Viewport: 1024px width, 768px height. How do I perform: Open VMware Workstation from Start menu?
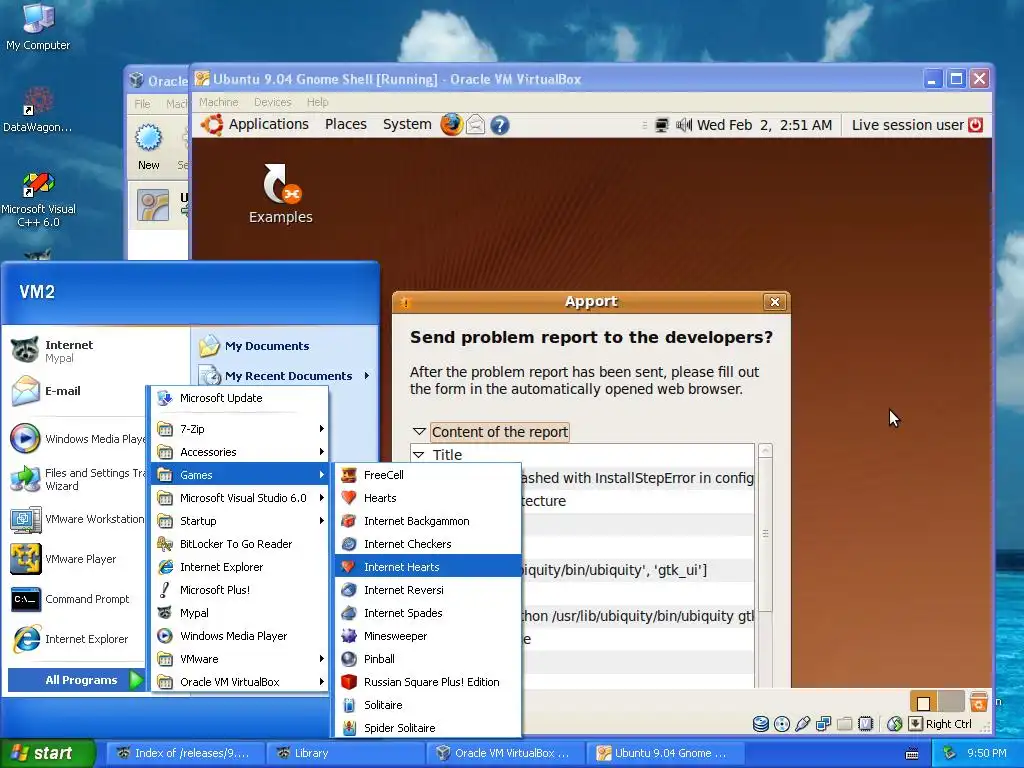coord(76,519)
